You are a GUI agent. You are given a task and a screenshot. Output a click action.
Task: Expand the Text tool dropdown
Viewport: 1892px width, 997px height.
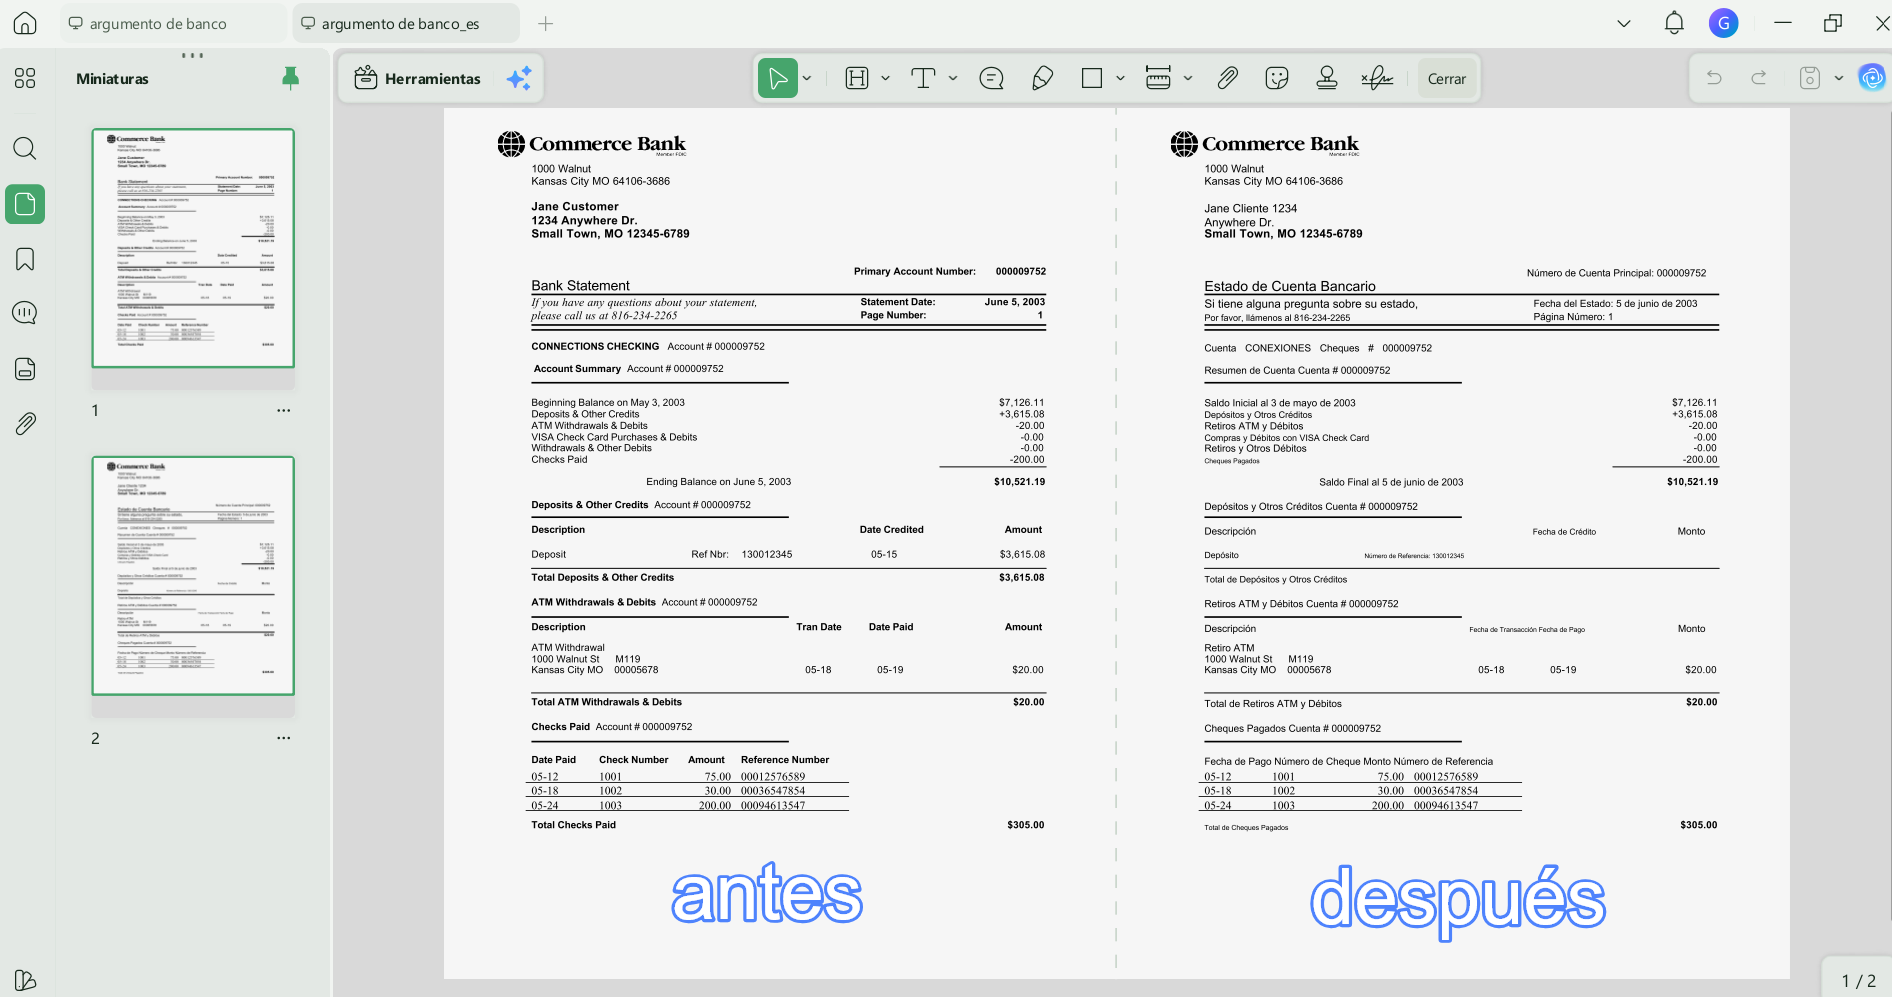point(953,78)
